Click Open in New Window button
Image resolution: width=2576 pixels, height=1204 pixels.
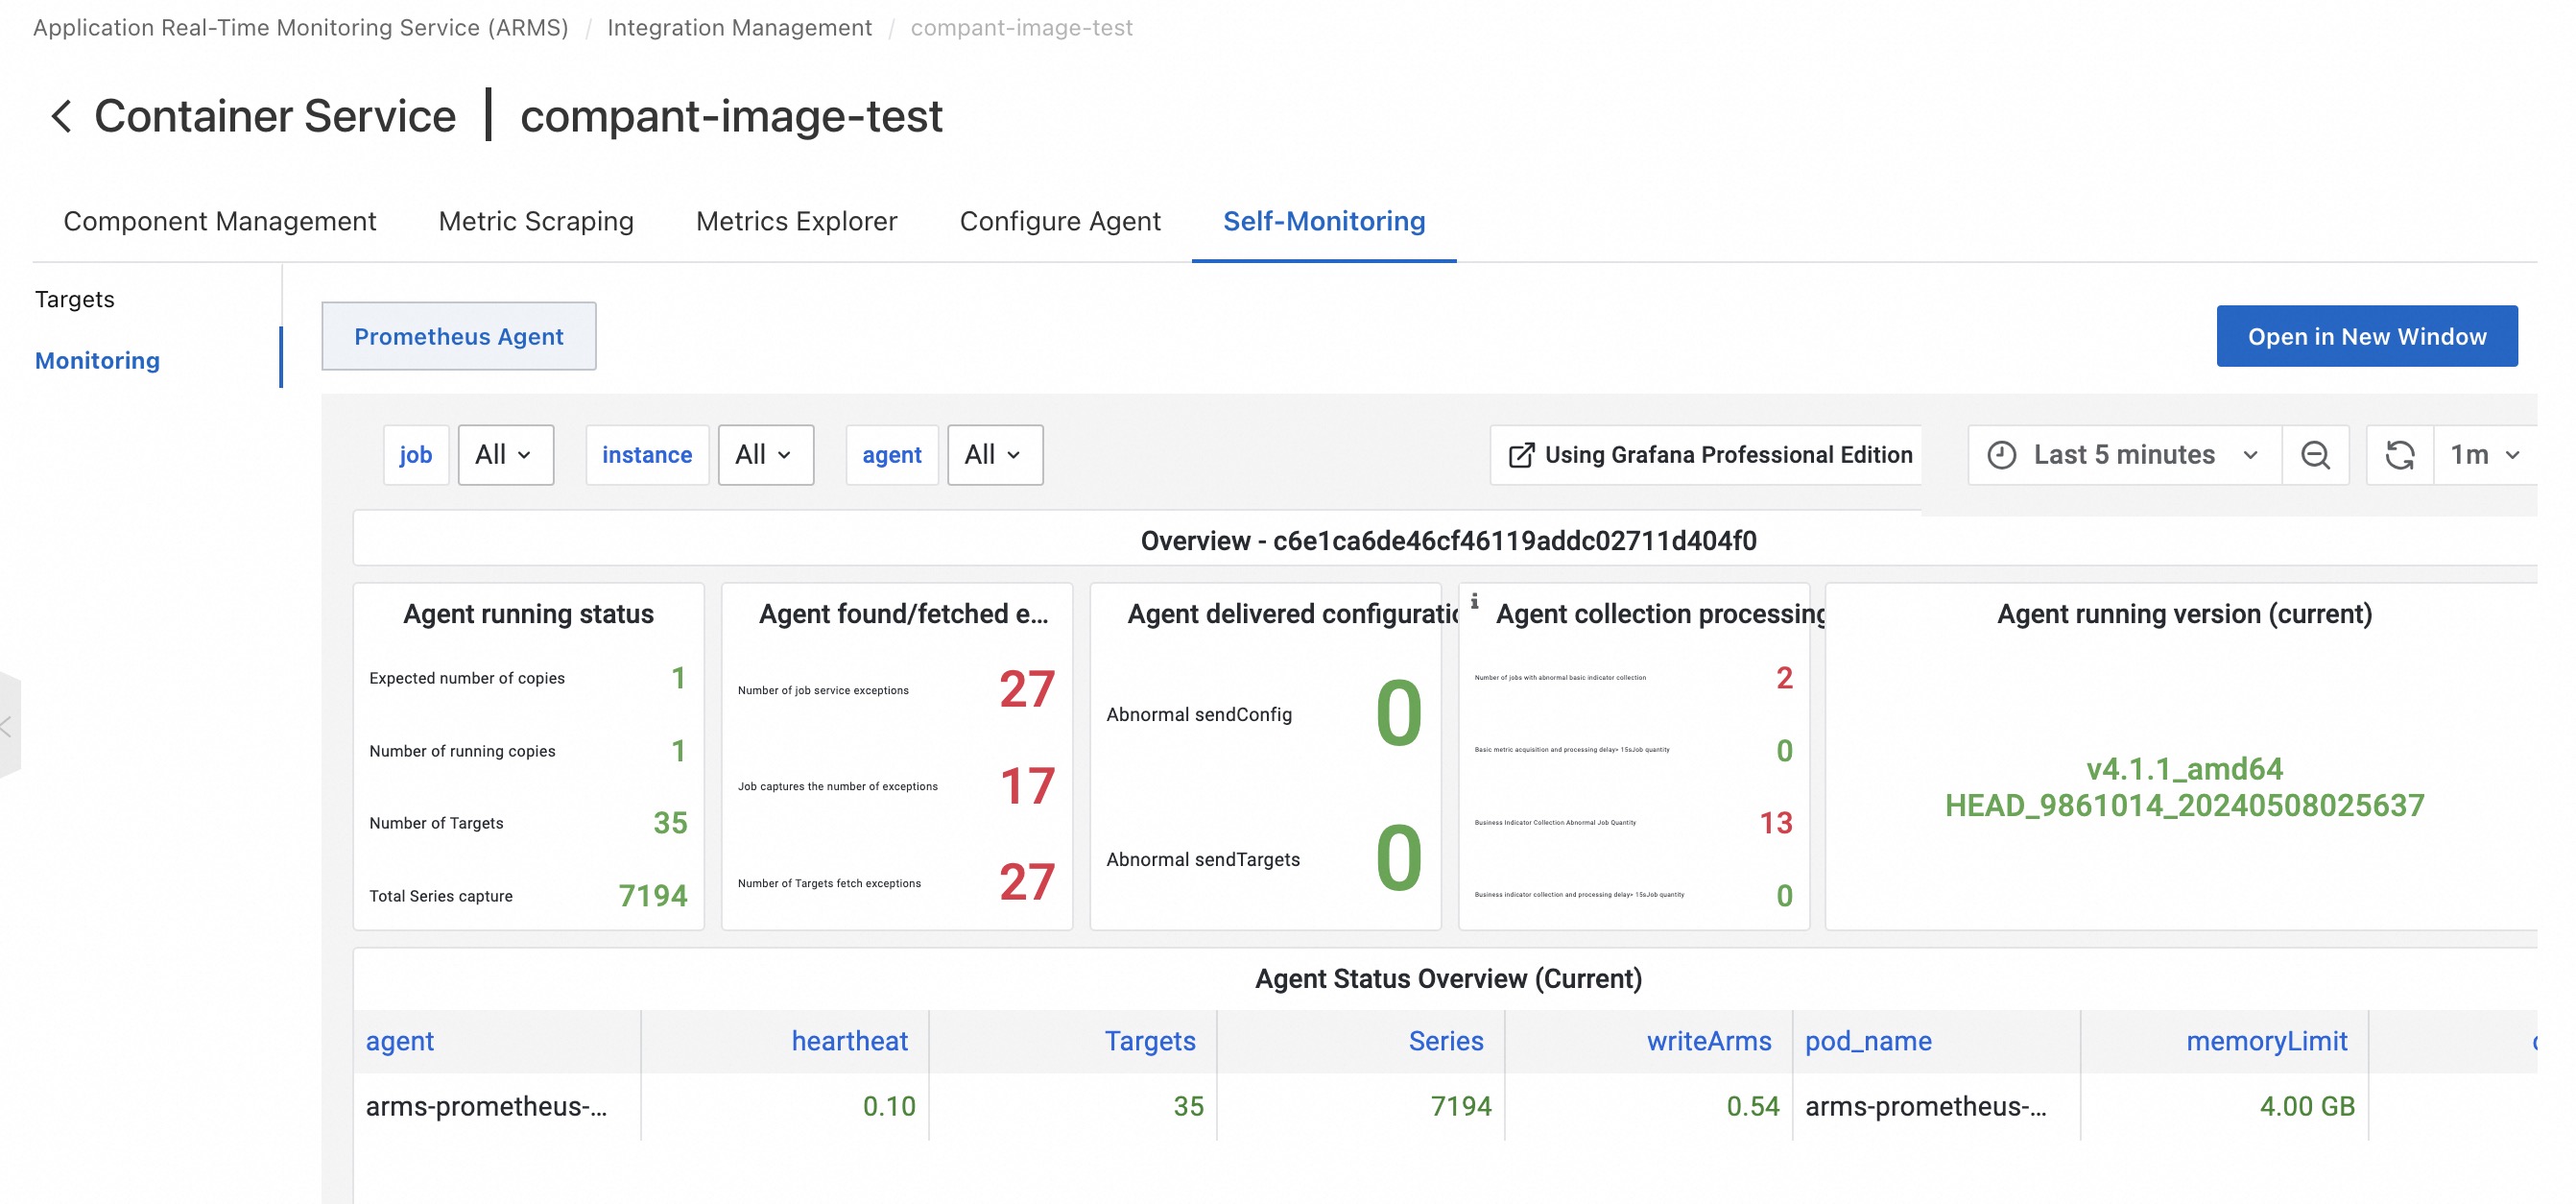pos(2366,336)
